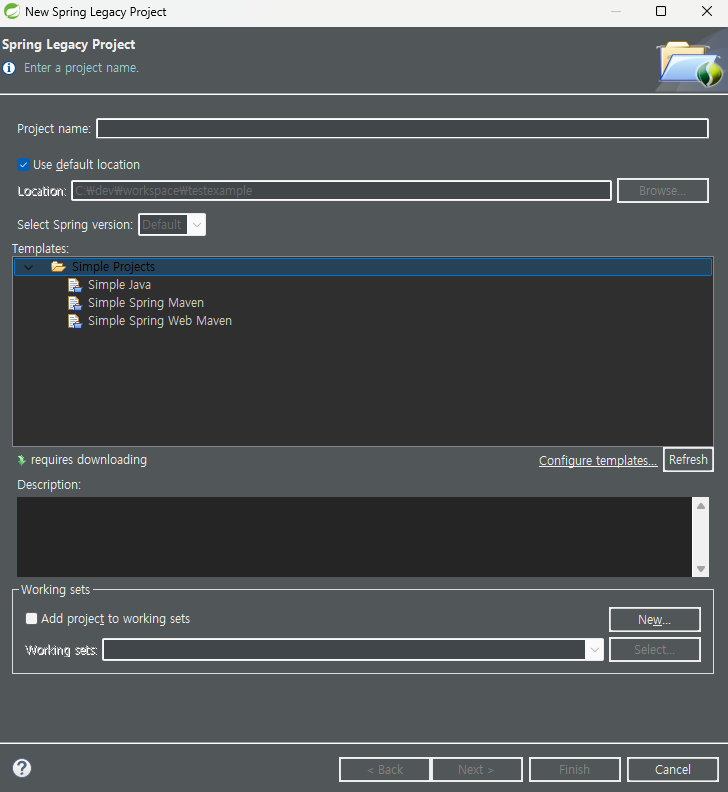Click the Simple Spring Maven file icon

(x=75, y=304)
